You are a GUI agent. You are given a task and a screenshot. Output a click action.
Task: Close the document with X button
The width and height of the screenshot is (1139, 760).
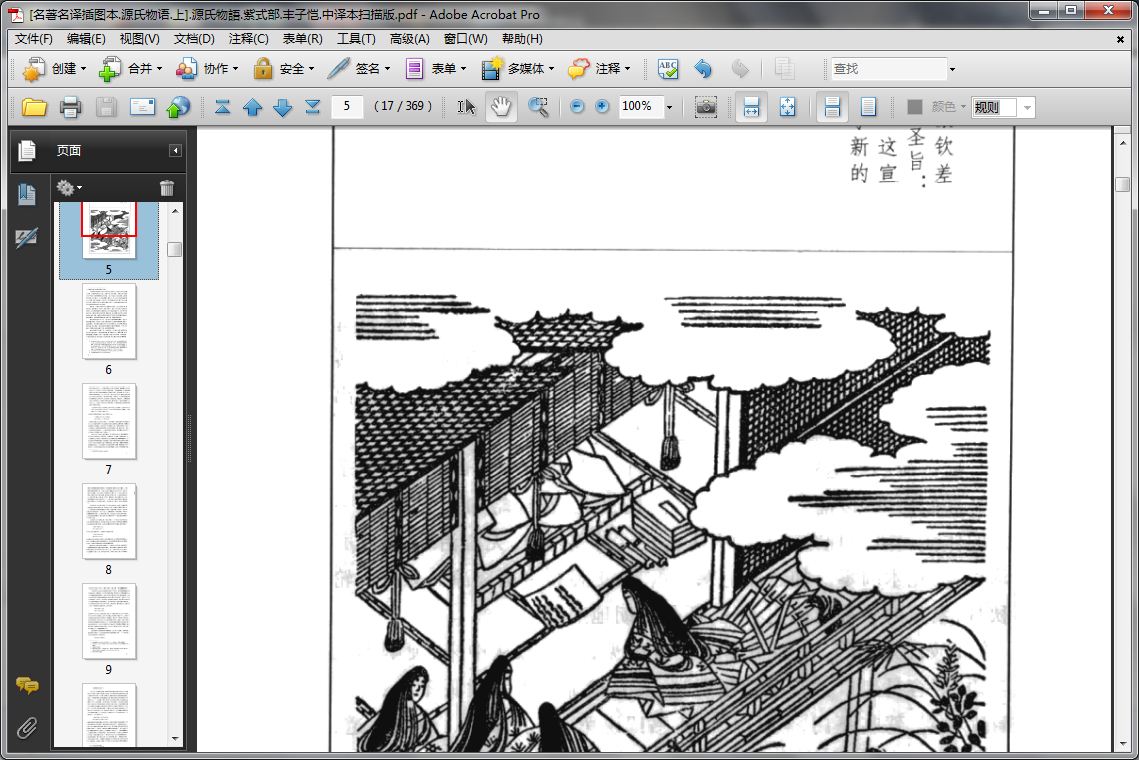click(1120, 40)
